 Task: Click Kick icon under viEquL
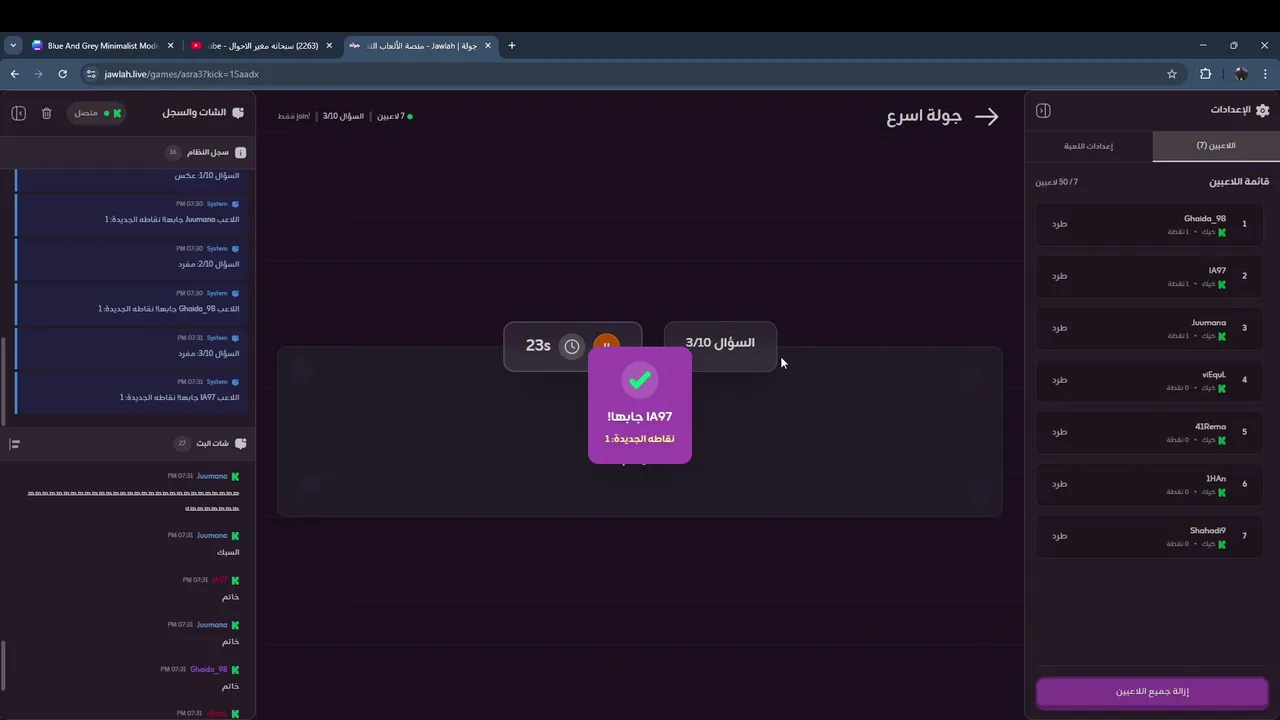[1221, 388]
